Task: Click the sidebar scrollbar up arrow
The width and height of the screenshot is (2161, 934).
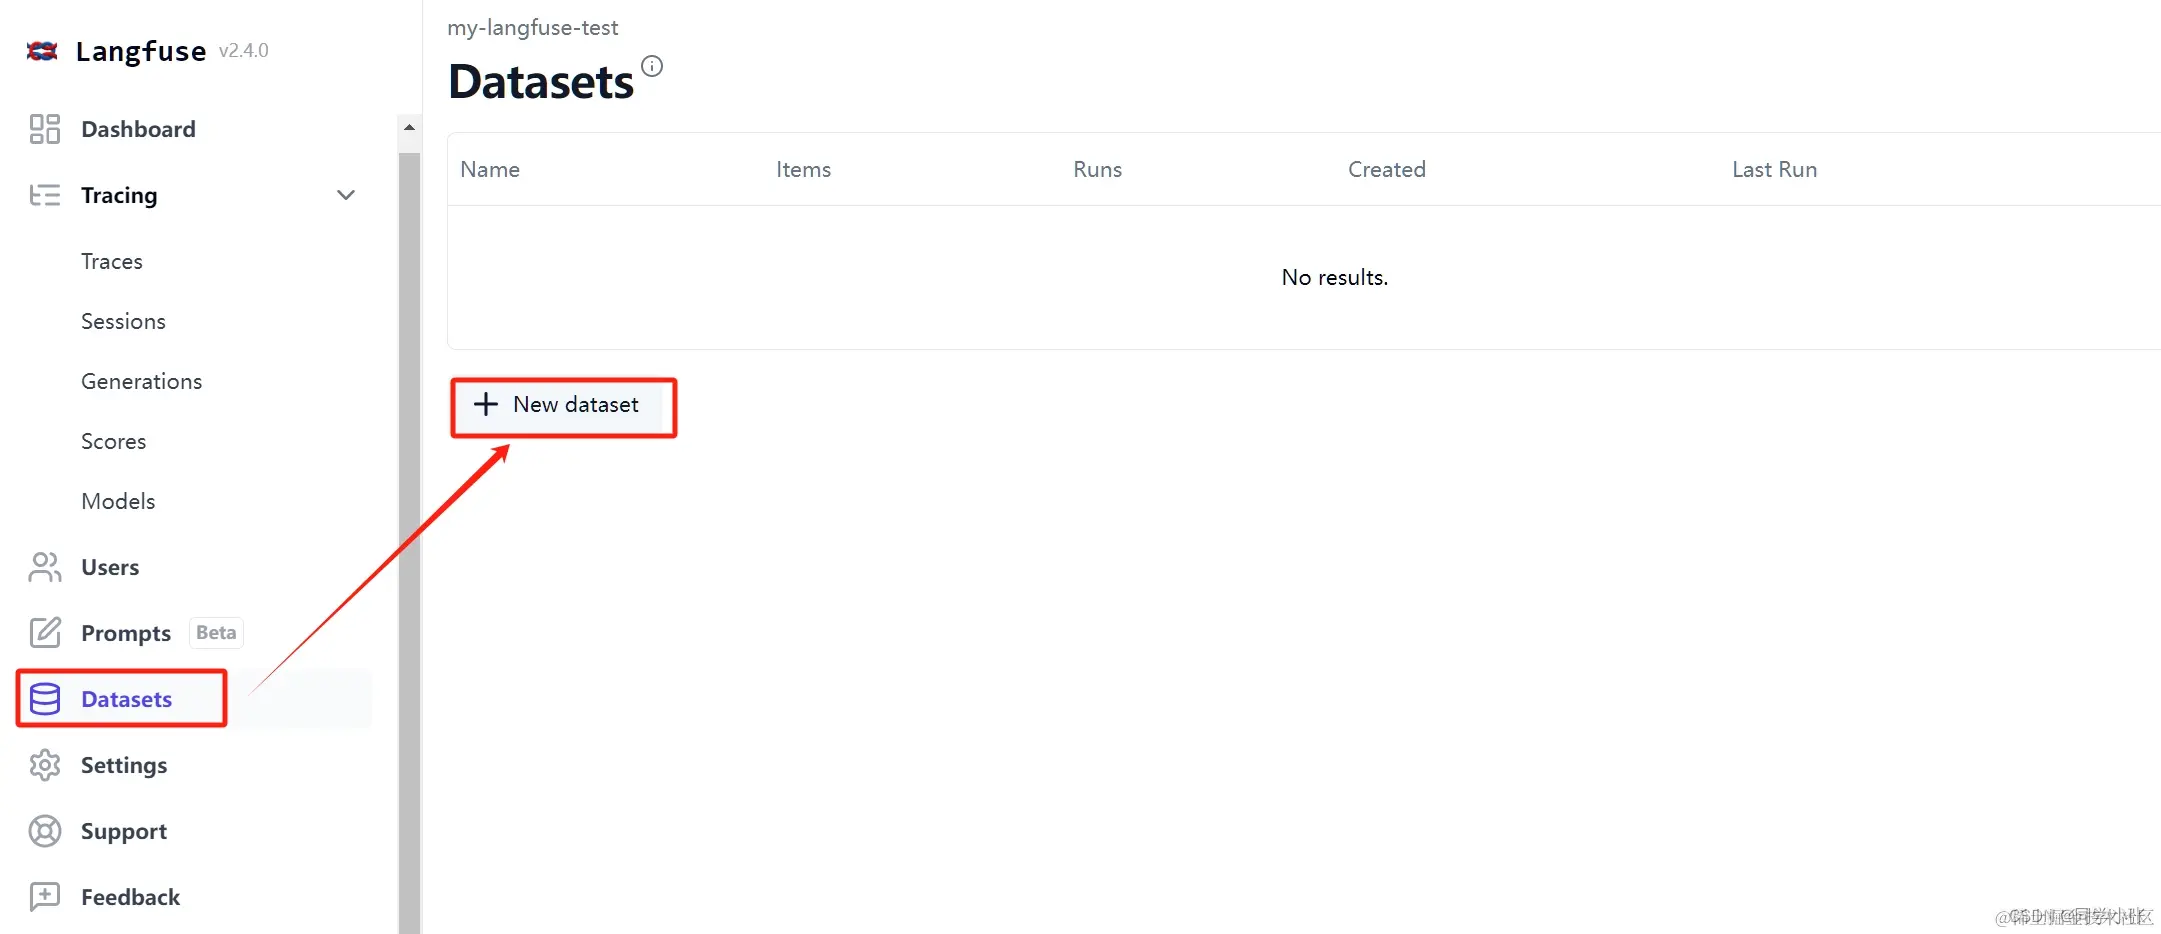Action: point(409,127)
